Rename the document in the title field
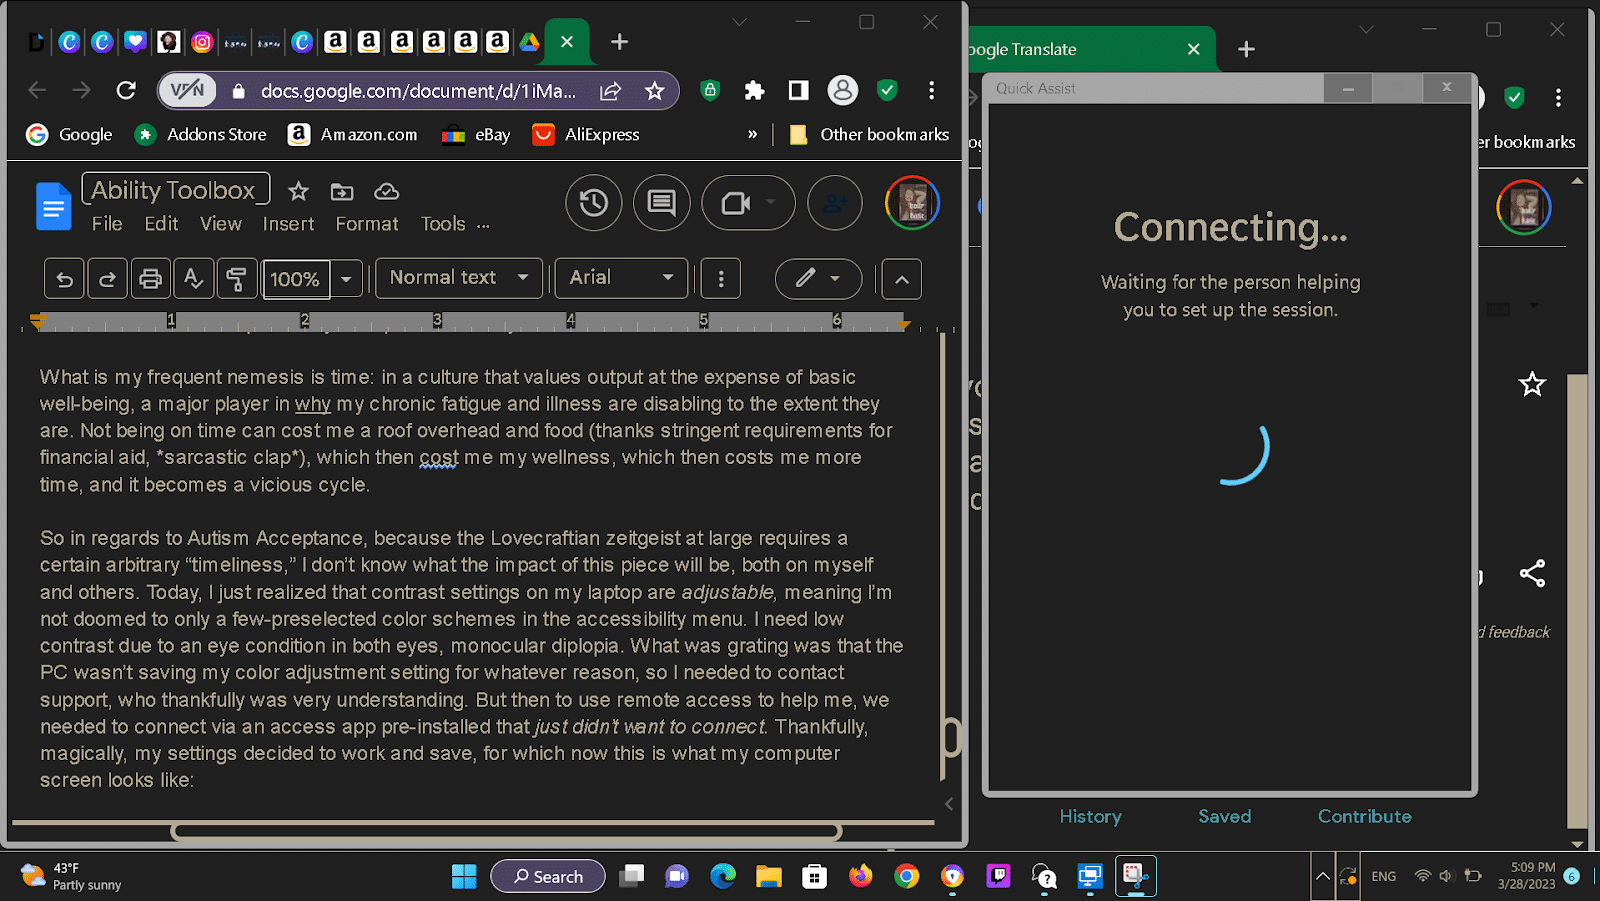 tap(175, 189)
